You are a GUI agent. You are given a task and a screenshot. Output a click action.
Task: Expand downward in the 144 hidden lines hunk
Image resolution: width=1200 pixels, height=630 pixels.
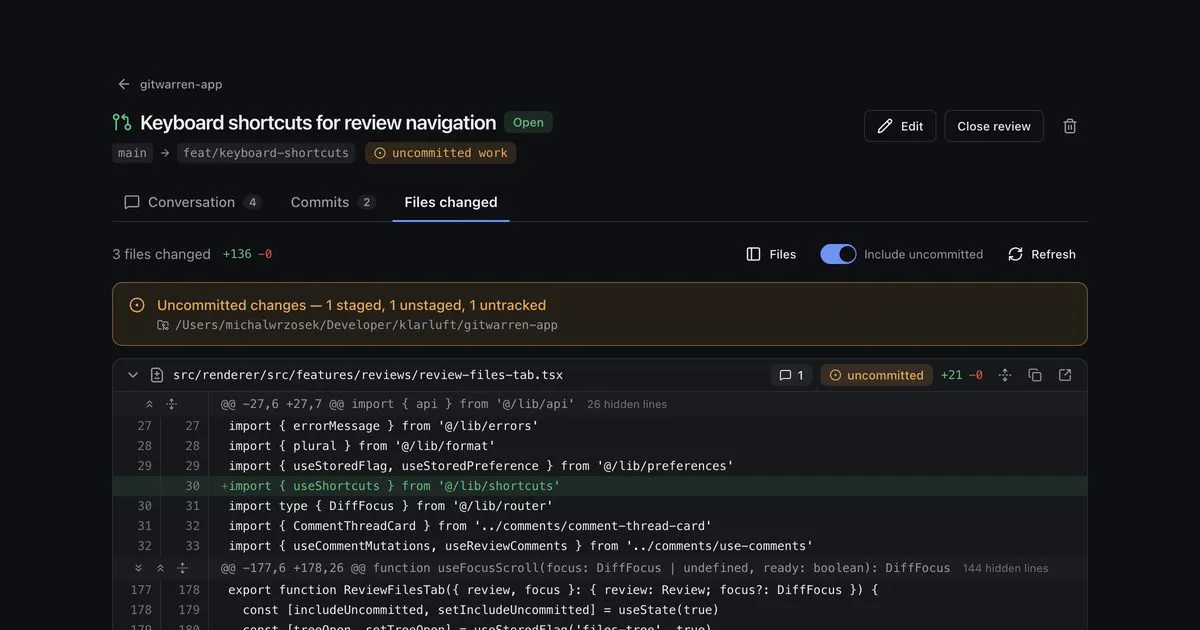coord(139,568)
